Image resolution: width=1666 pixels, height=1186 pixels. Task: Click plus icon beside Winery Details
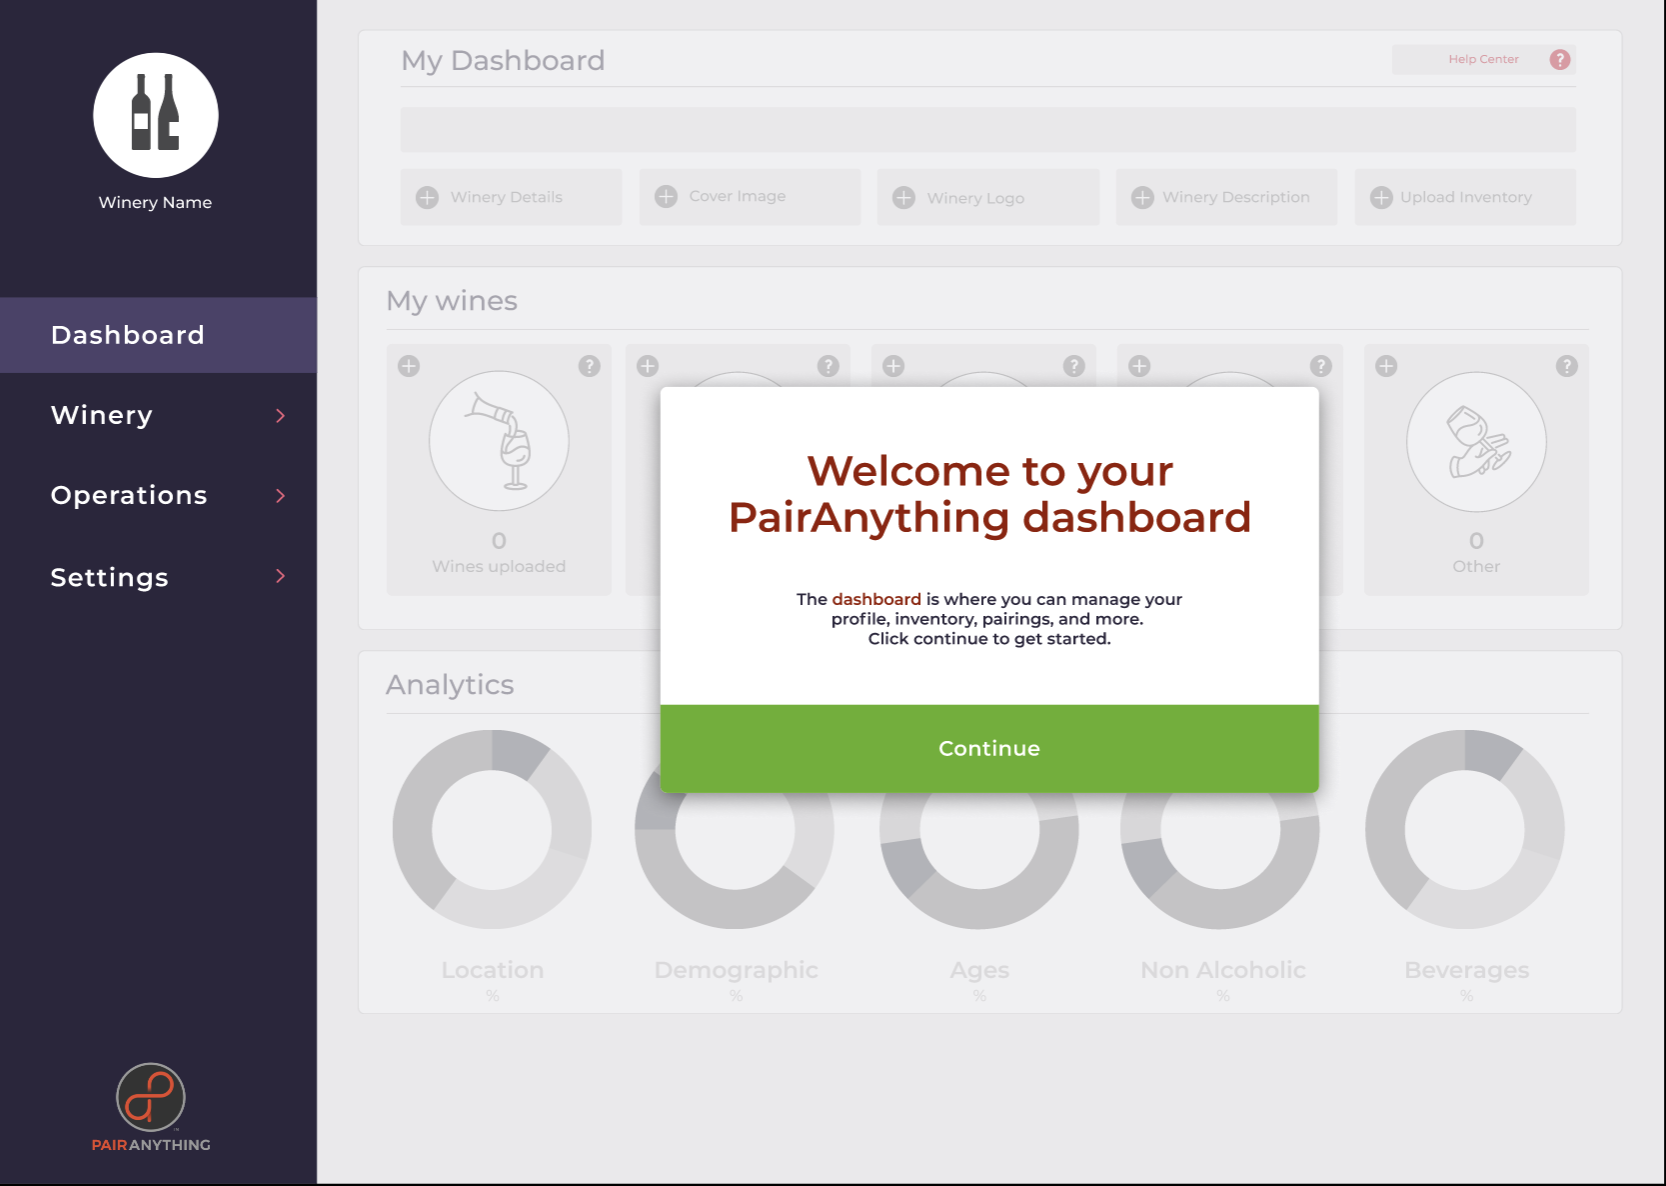(427, 198)
